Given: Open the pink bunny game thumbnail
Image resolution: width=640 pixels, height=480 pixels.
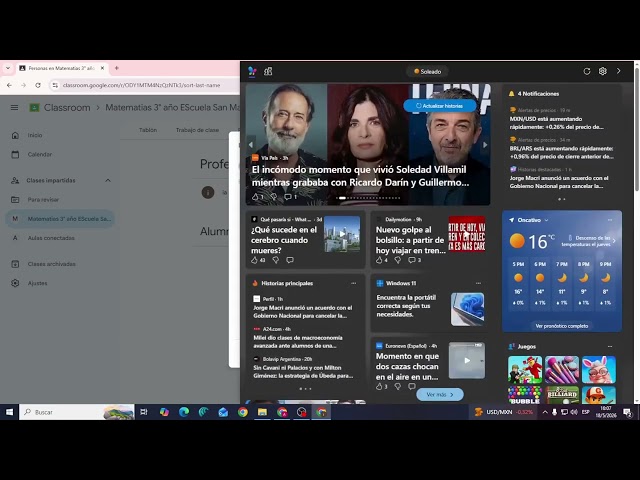Looking at the screenshot, I should (x=599, y=369).
